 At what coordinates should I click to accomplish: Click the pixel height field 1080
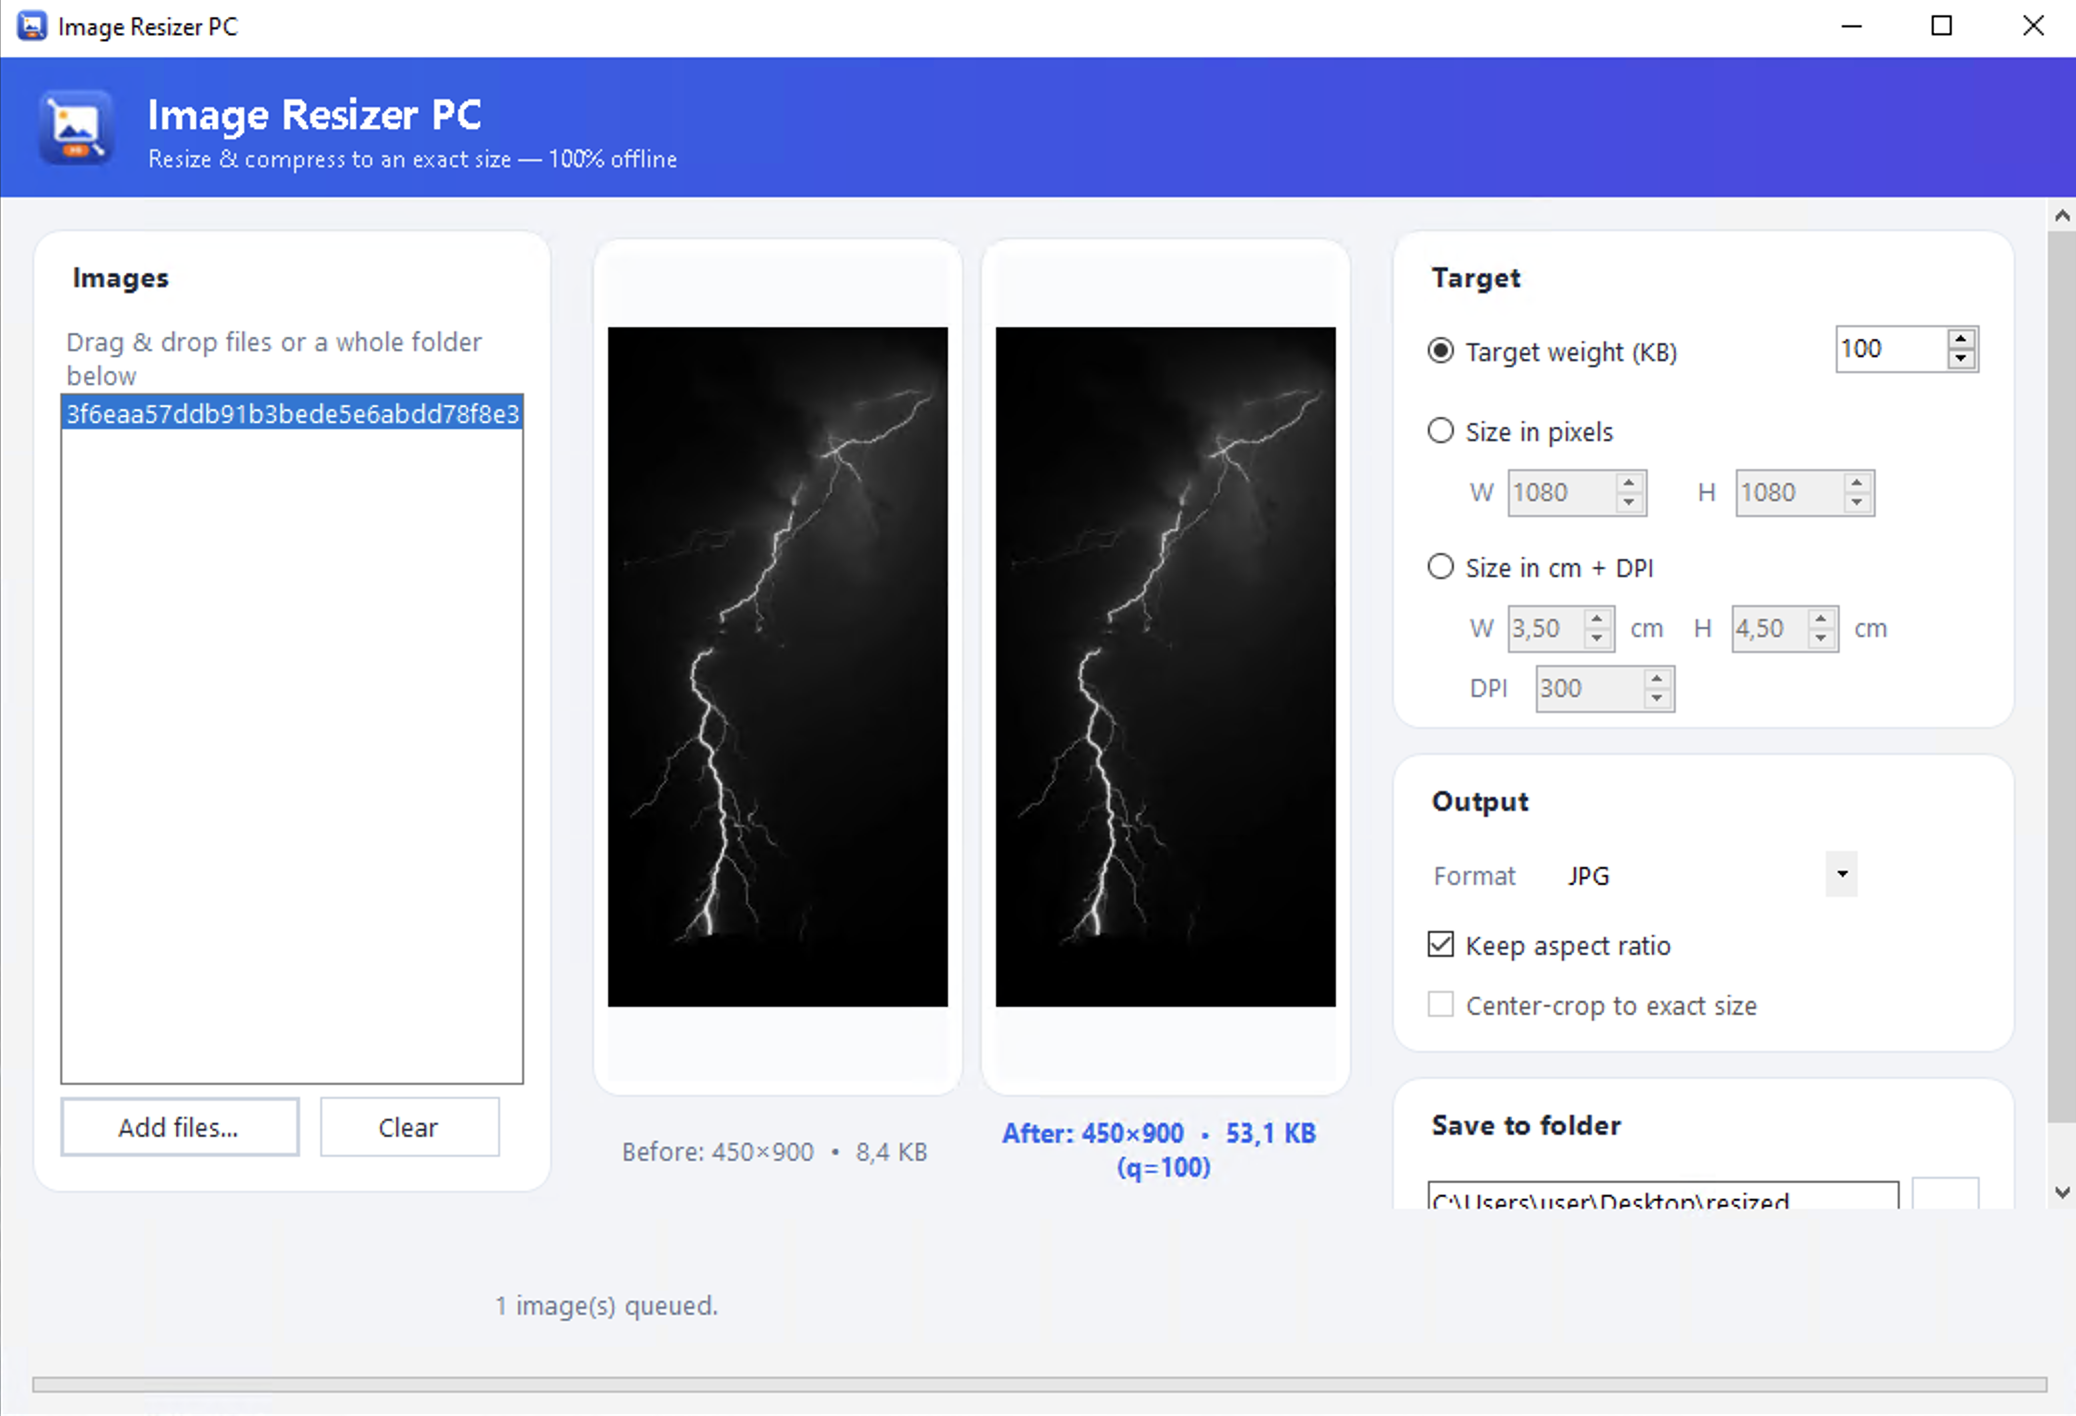1790,493
